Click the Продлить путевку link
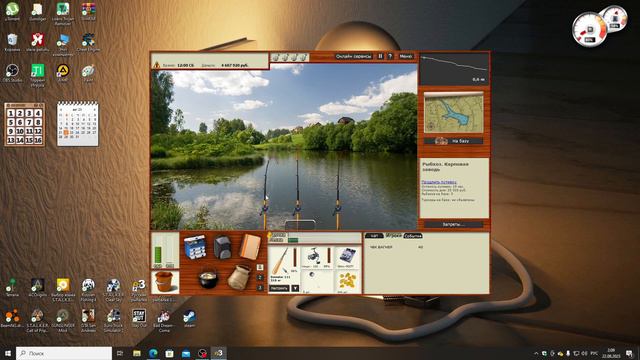The image size is (640, 360). [439, 182]
